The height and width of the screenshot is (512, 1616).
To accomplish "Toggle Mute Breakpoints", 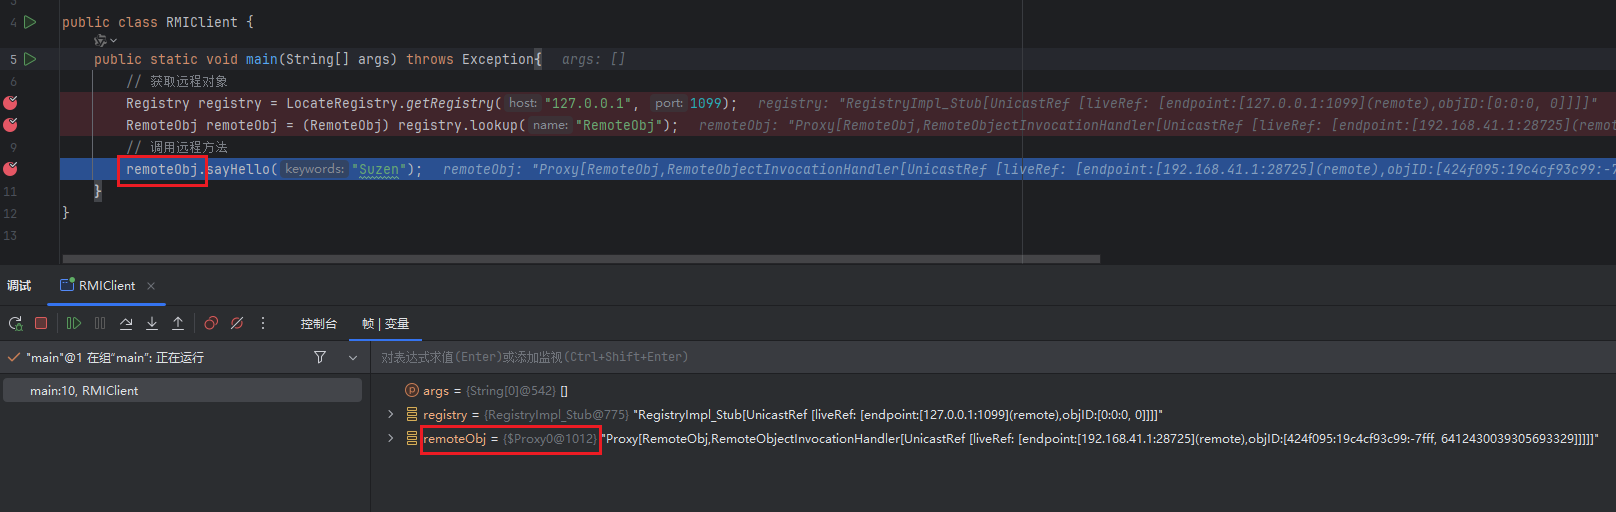I will pyautogui.click(x=237, y=323).
